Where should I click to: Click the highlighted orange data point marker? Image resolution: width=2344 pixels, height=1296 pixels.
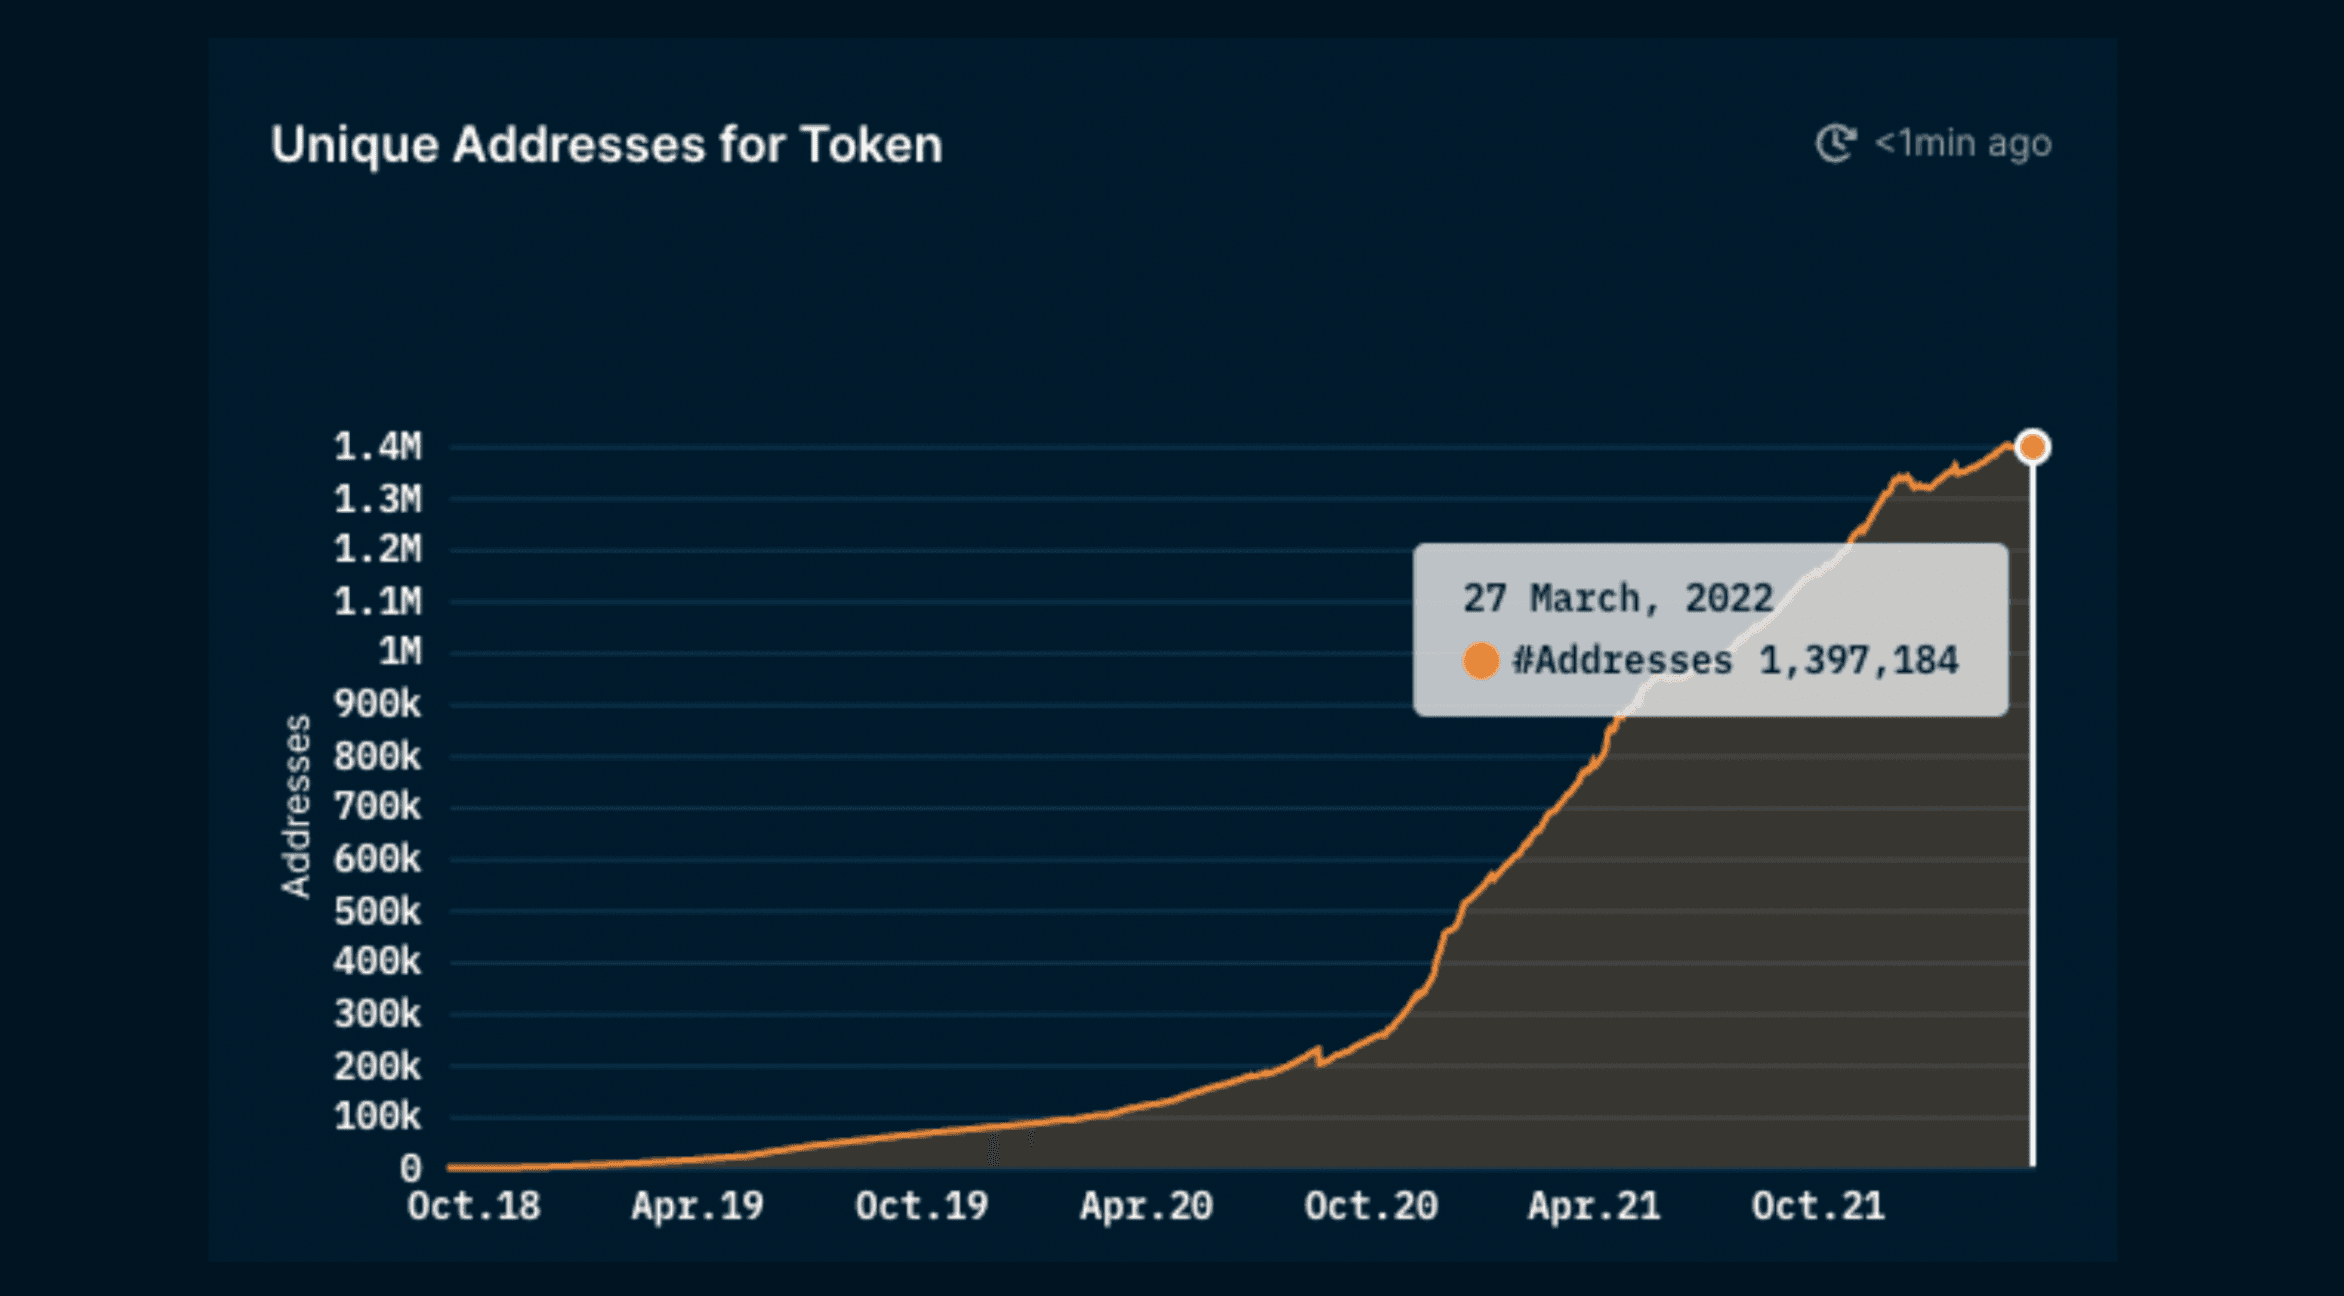pyautogui.click(x=2031, y=447)
